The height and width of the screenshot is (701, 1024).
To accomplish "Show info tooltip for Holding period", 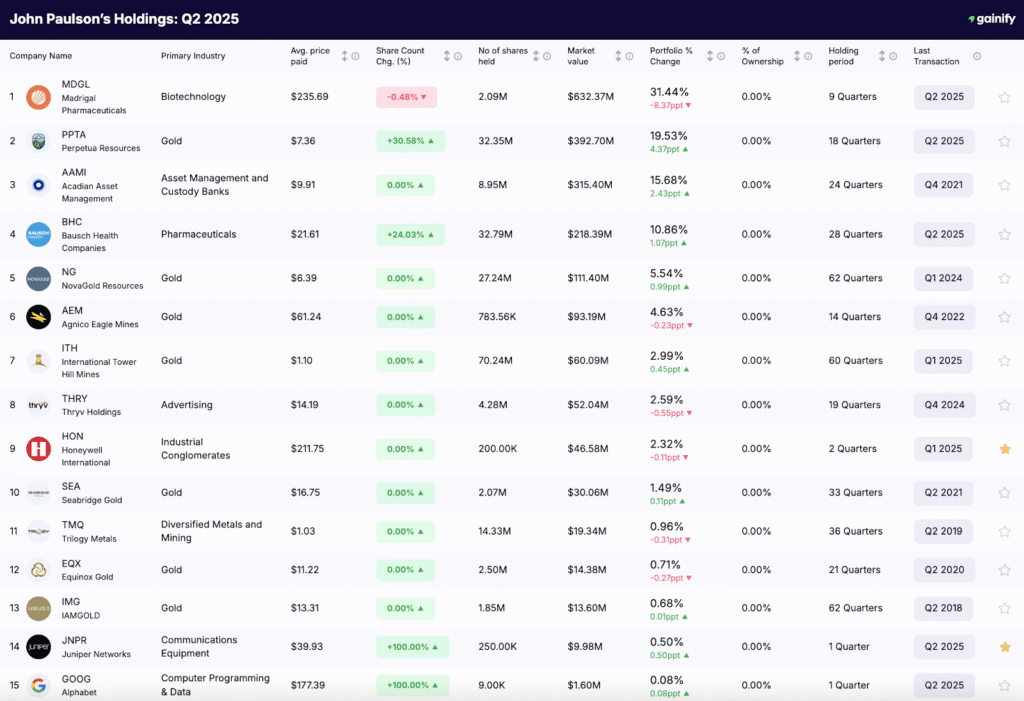I will tap(893, 56).
